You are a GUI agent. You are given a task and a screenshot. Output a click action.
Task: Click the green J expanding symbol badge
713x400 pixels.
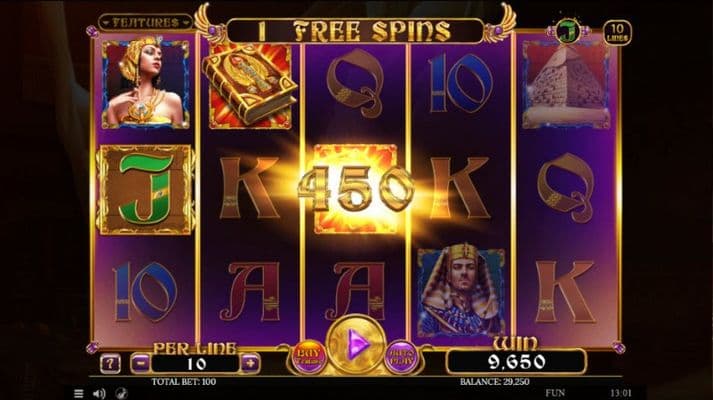point(568,31)
